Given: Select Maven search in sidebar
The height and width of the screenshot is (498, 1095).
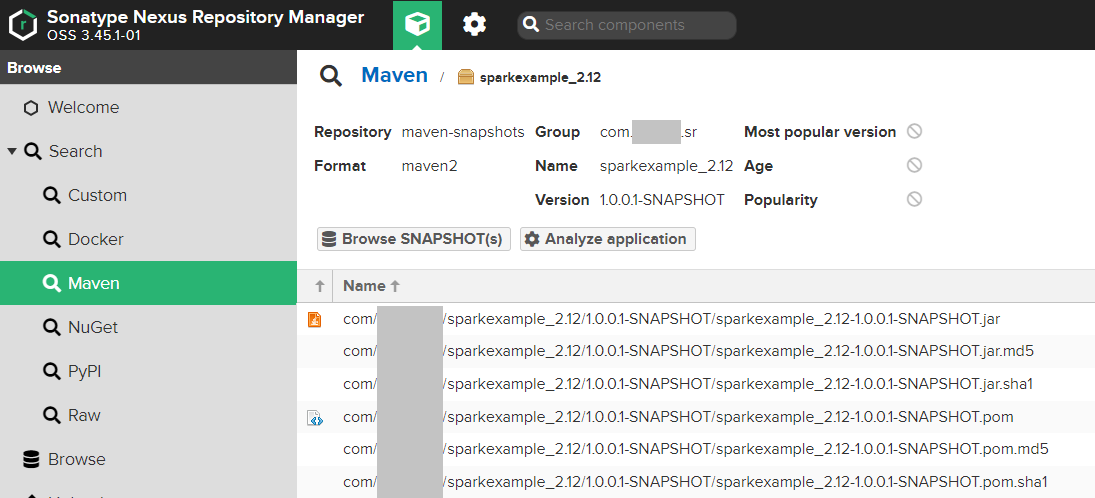Looking at the screenshot, I should click(x=148, y=284).
